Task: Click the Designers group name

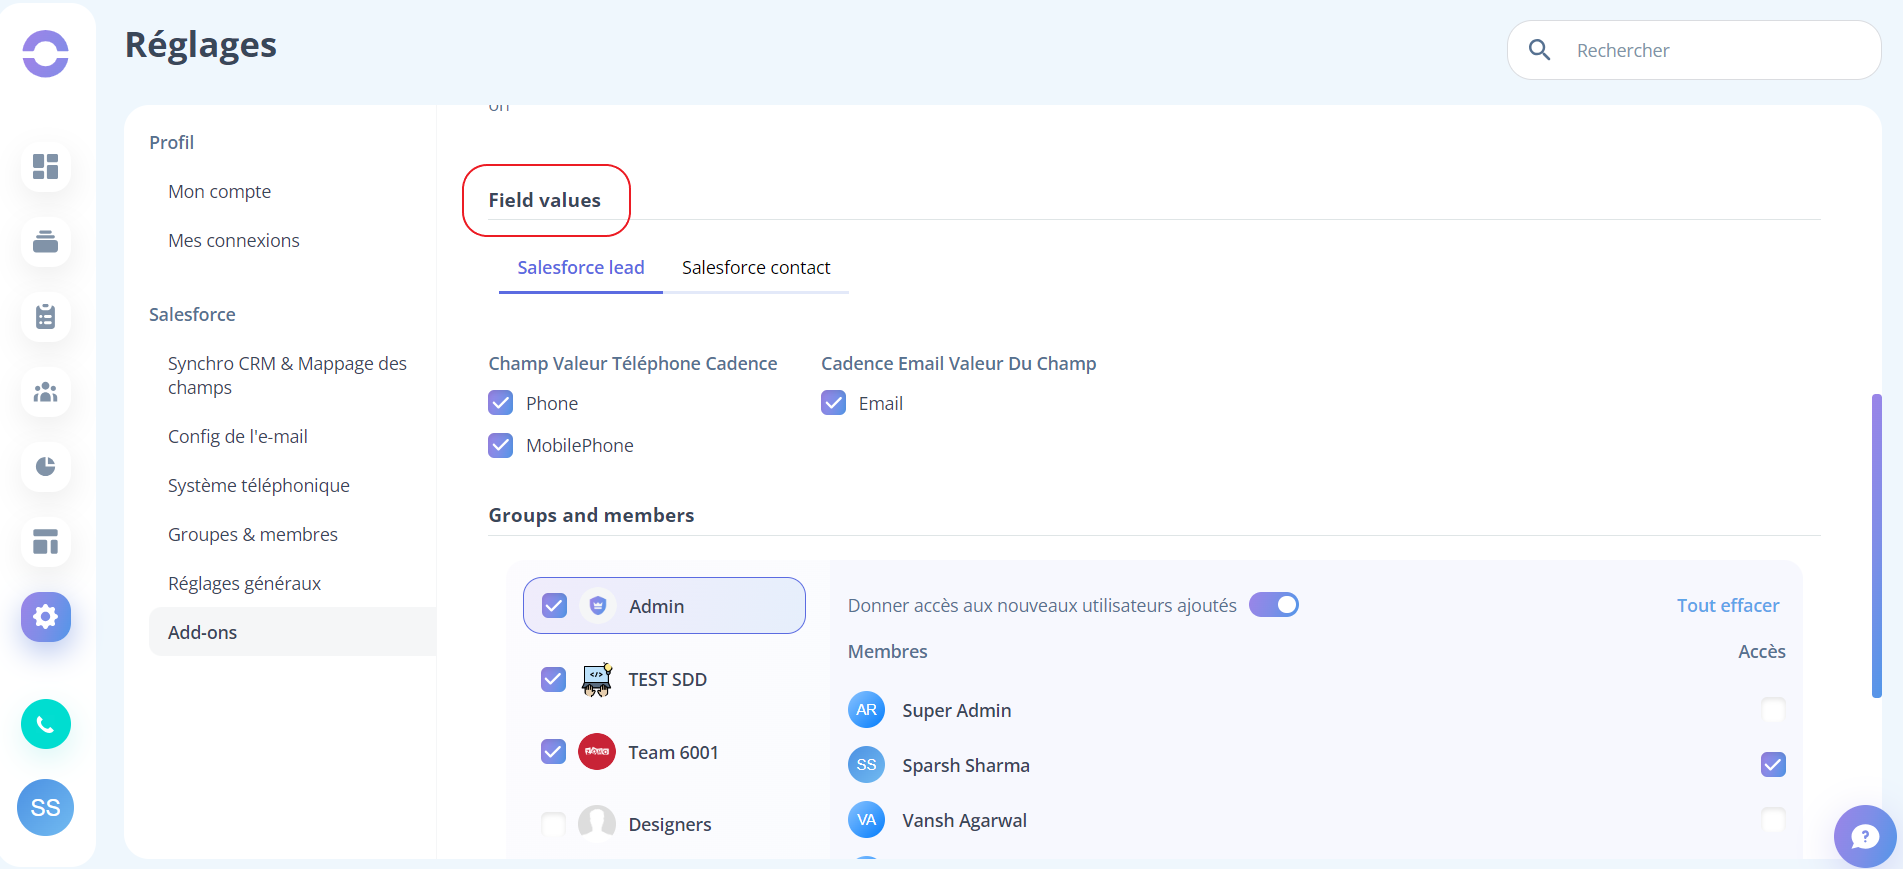Action: [670, 824]
